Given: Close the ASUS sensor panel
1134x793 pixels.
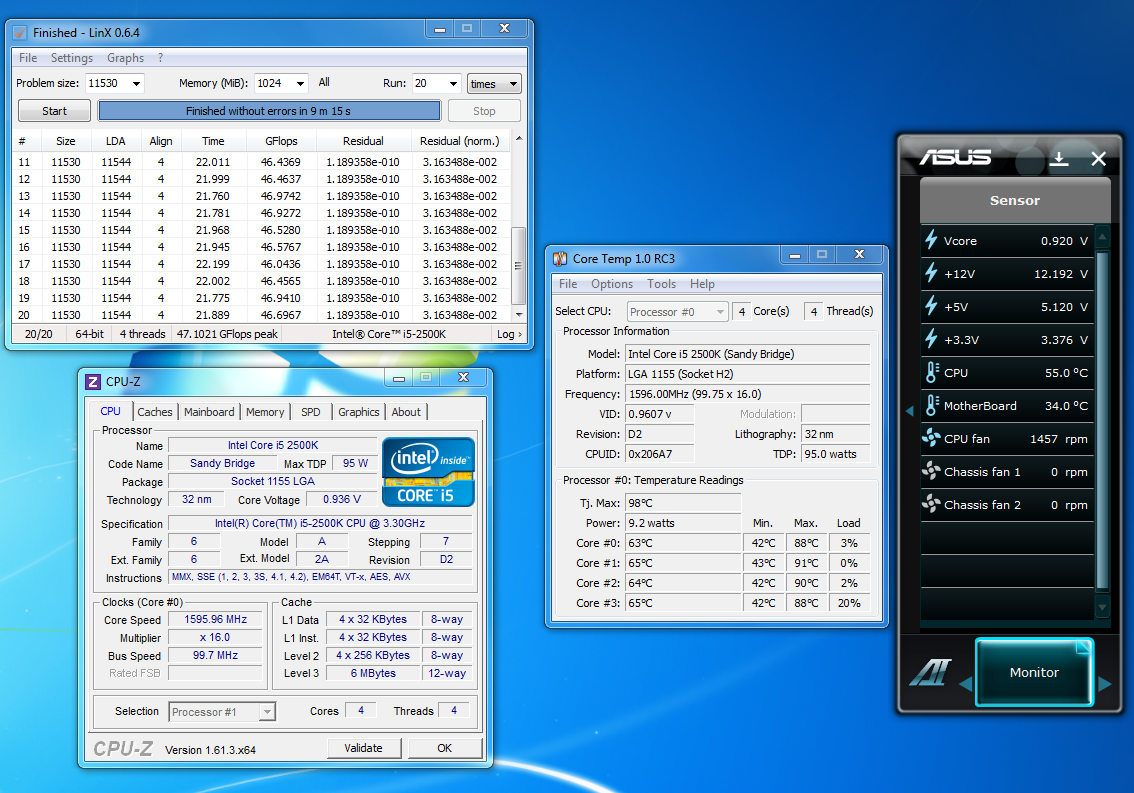Looking at the screenshot, I should click(x=1099, y=158).
